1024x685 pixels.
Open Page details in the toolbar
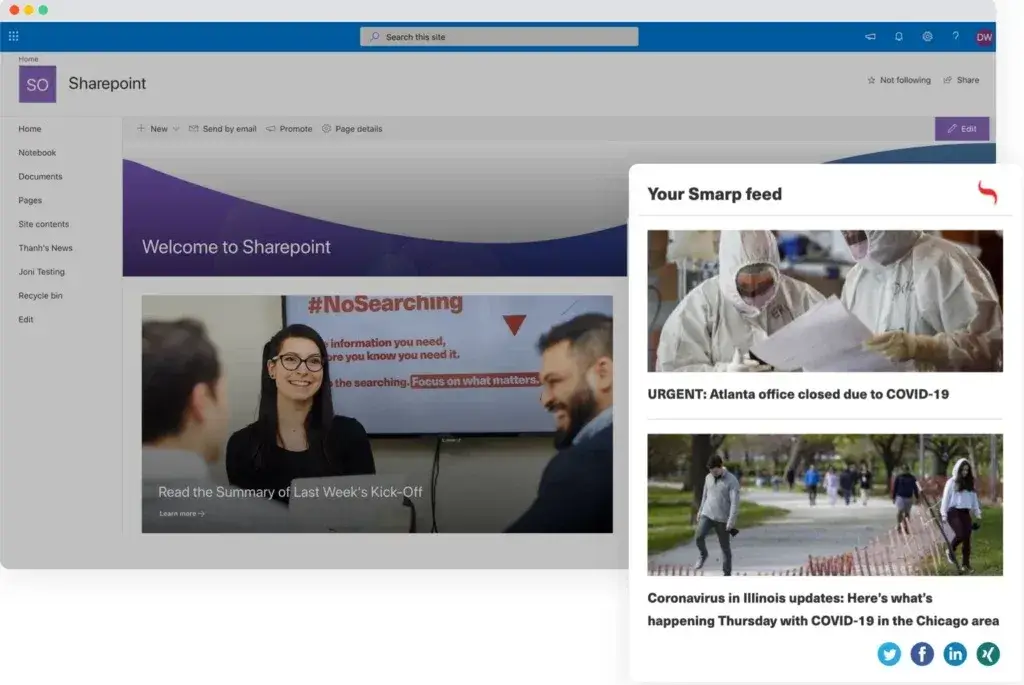(x=352, y=129)
